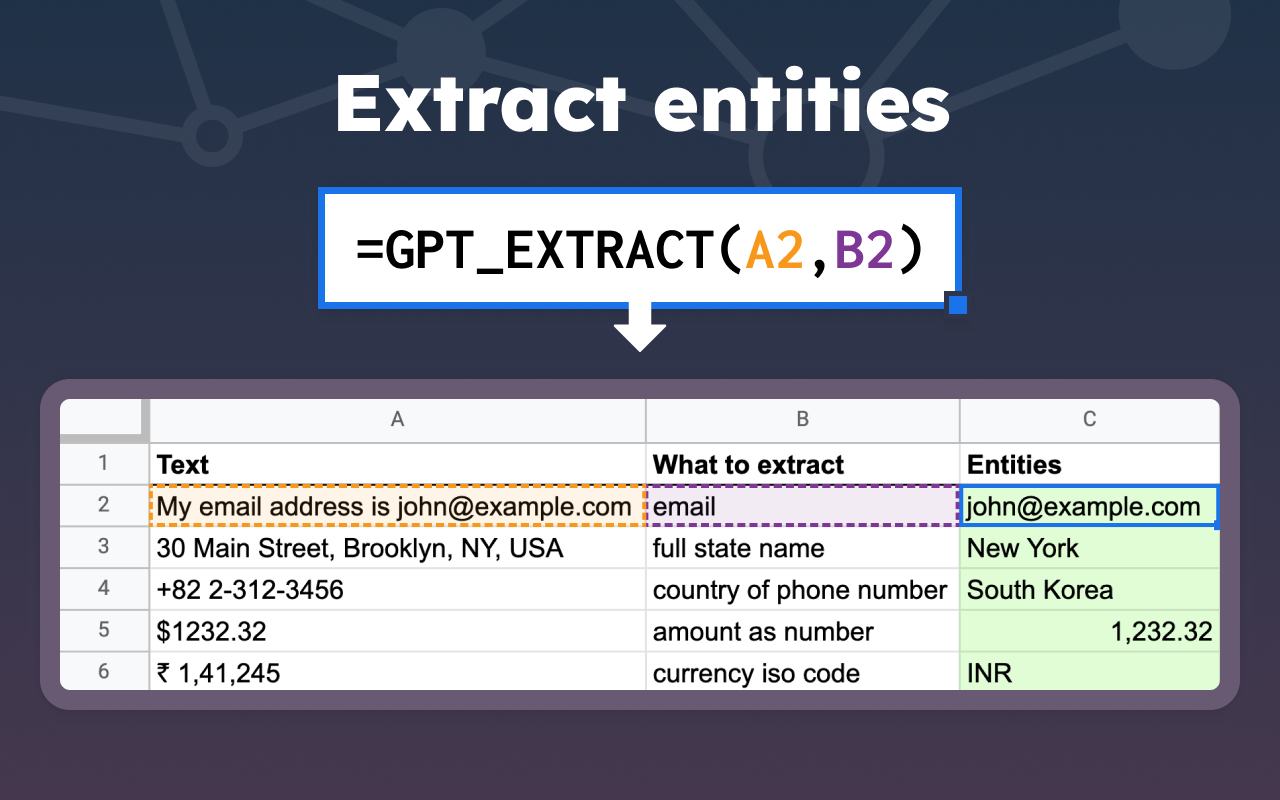Screen dimensions: 1280x800
Task: Click the 'Extract entities' heading
Action: [x=641, y=102]
